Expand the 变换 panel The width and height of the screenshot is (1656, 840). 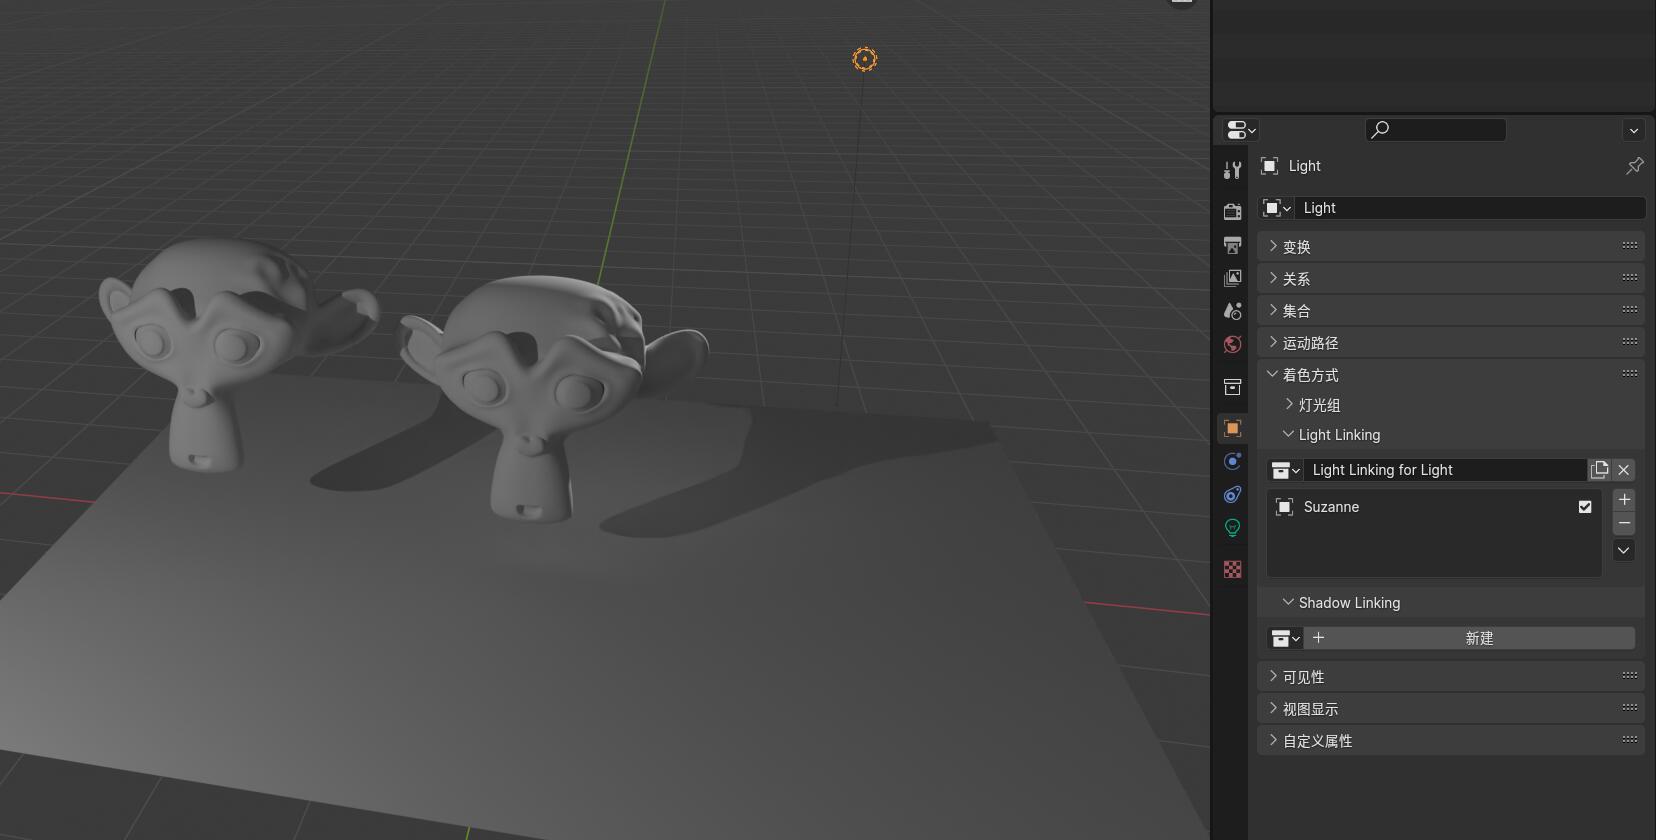coord(1450,246)
